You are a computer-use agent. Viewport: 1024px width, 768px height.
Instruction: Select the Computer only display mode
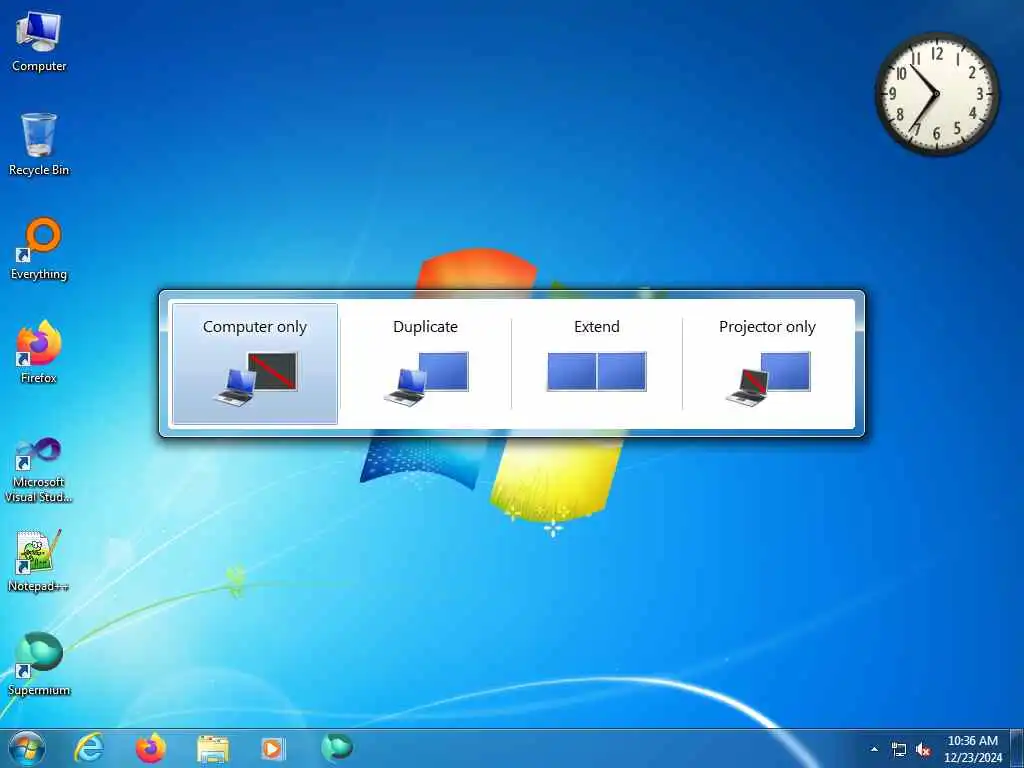coord(255,364)
